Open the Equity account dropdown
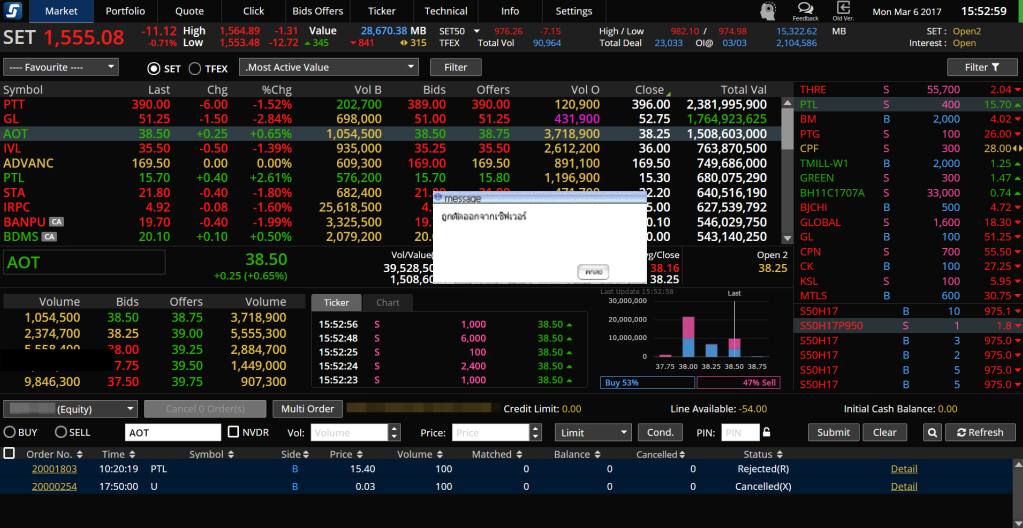Viewport: 1023px width, 528px height. pos(70,409)
